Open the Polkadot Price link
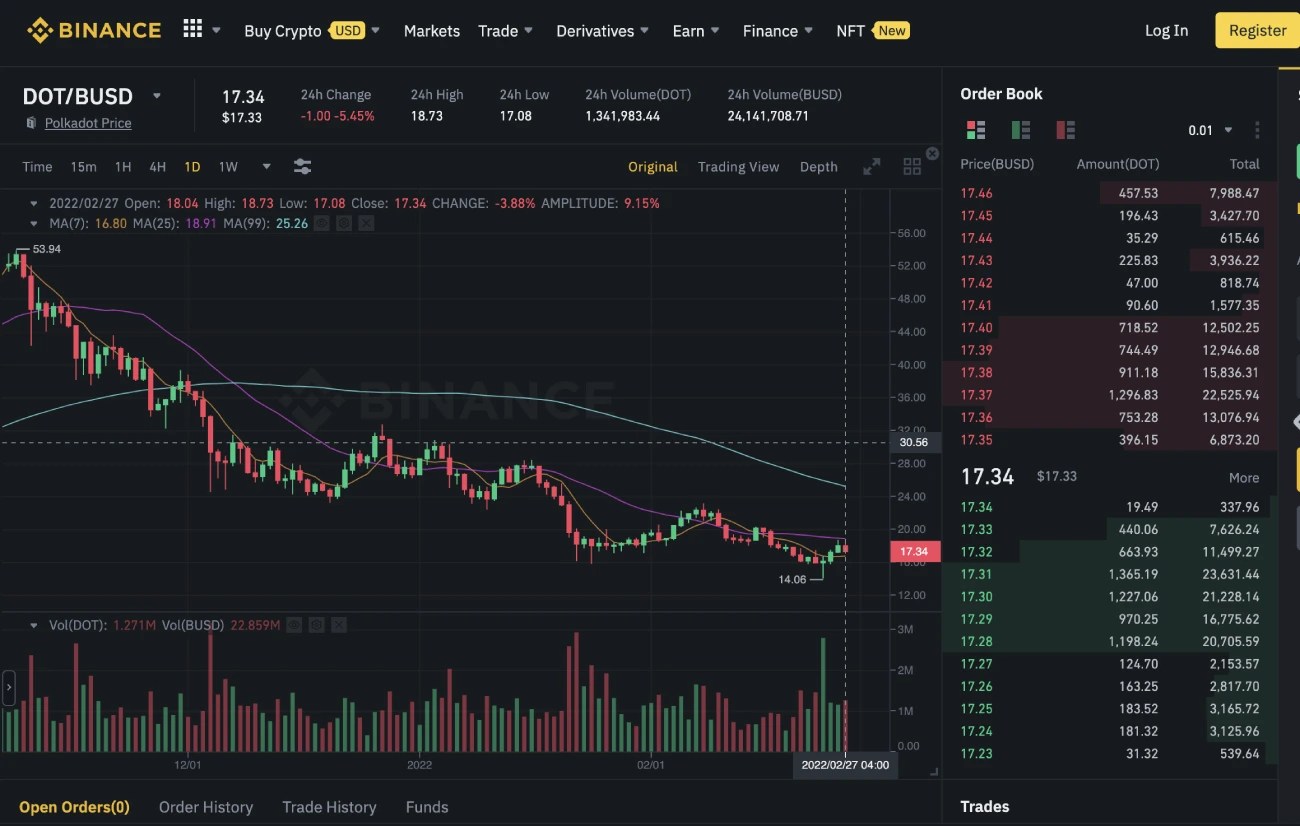Viewport: 1300px width, 826px height. (88, 123)
